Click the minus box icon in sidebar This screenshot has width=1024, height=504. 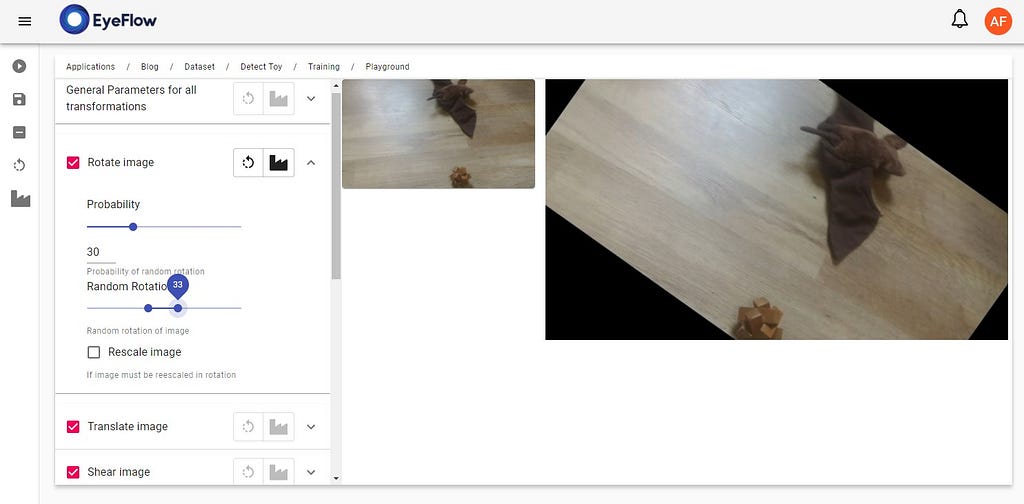20,133
